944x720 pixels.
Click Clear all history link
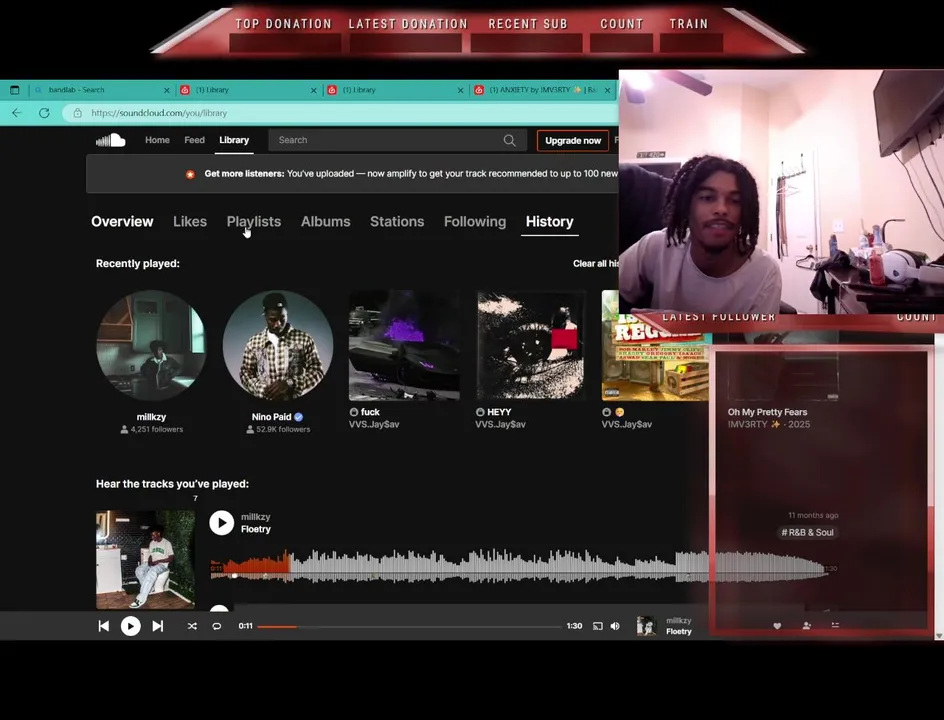(x=595, y=264)
